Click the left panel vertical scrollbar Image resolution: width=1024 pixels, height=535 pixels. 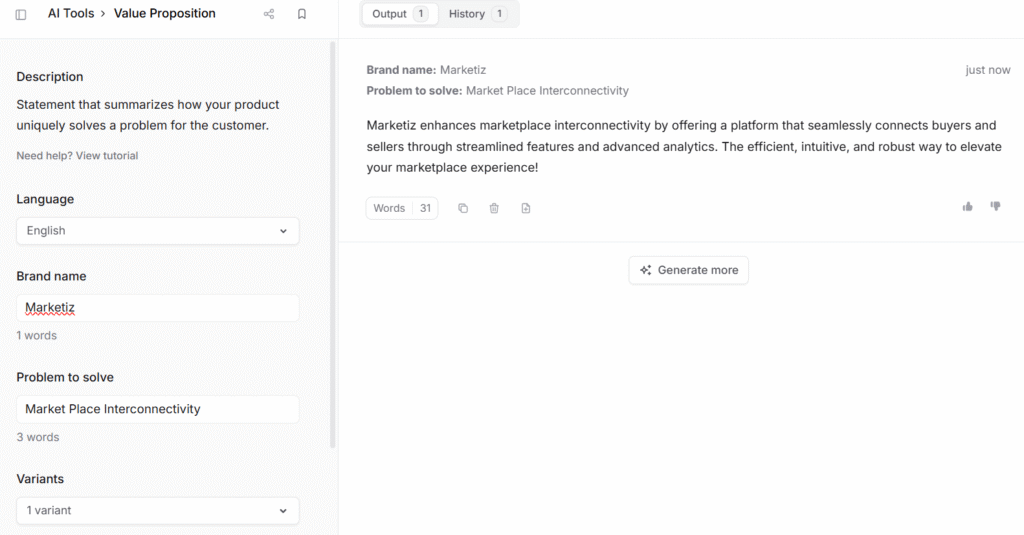[x=332, y=245]
